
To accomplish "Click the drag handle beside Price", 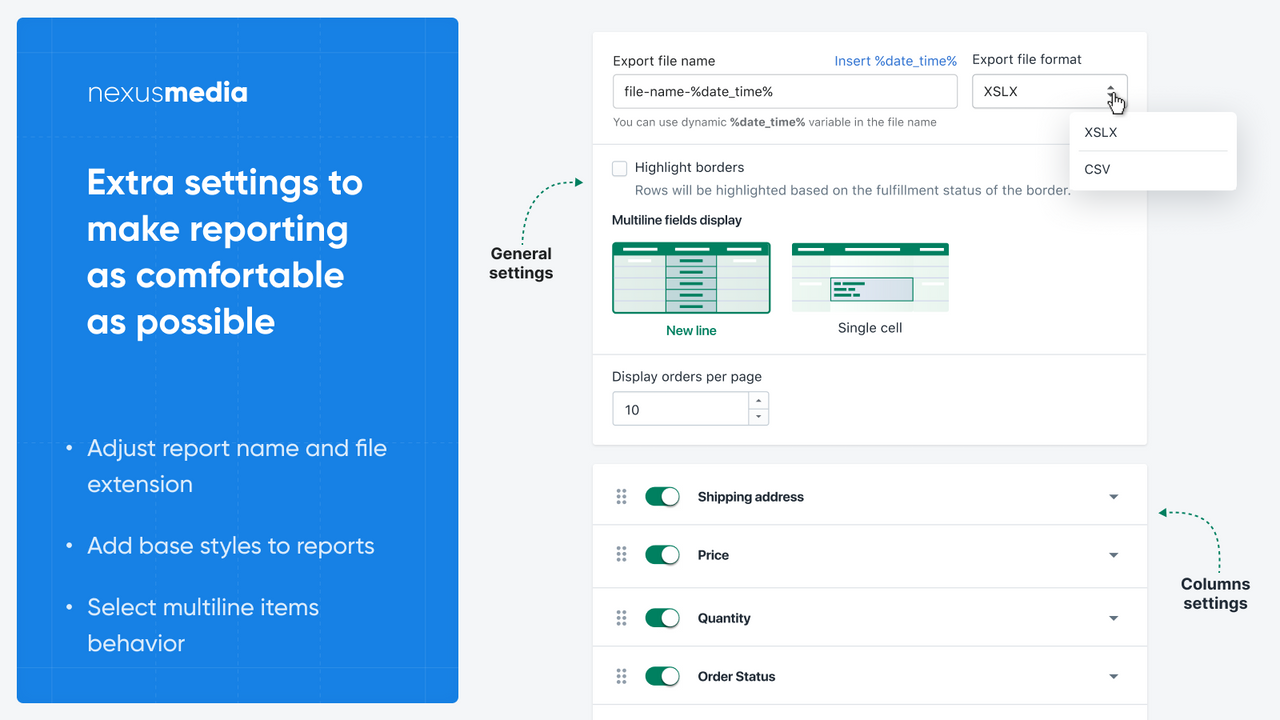I will tap(621, 555).
